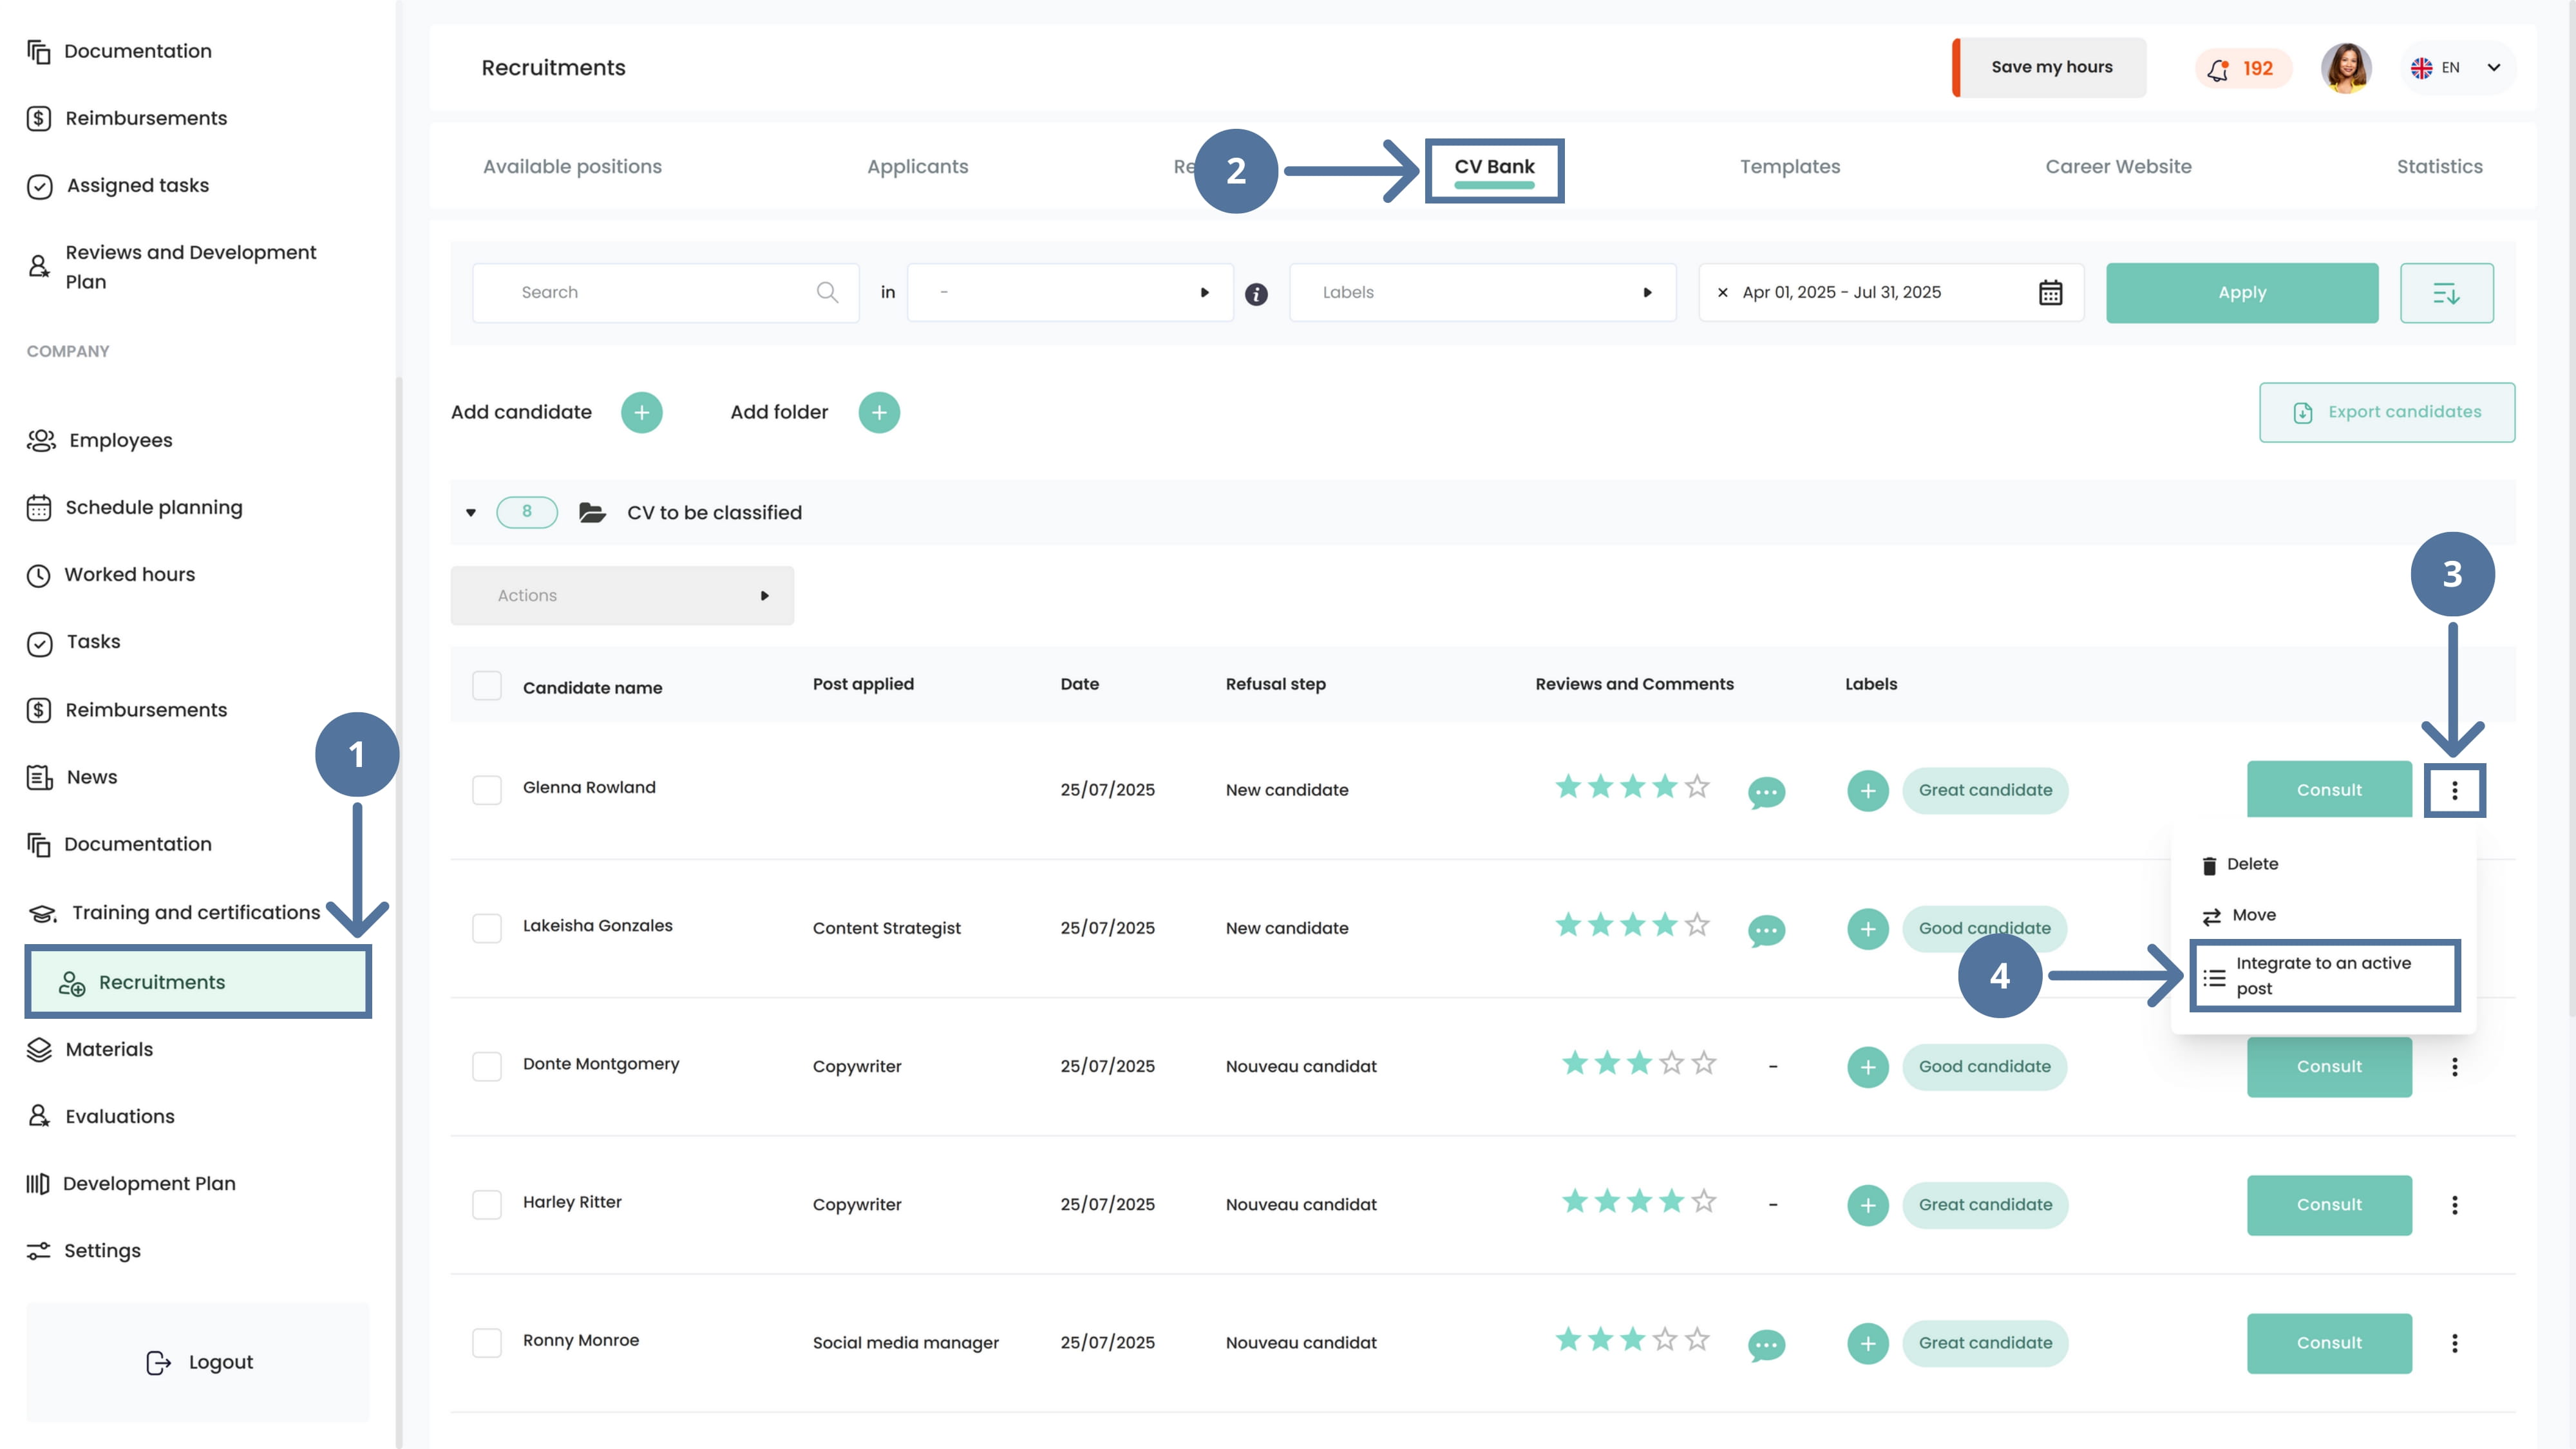Click the Apply filter button
Screen dimensions: 2576x1449
2242,293
